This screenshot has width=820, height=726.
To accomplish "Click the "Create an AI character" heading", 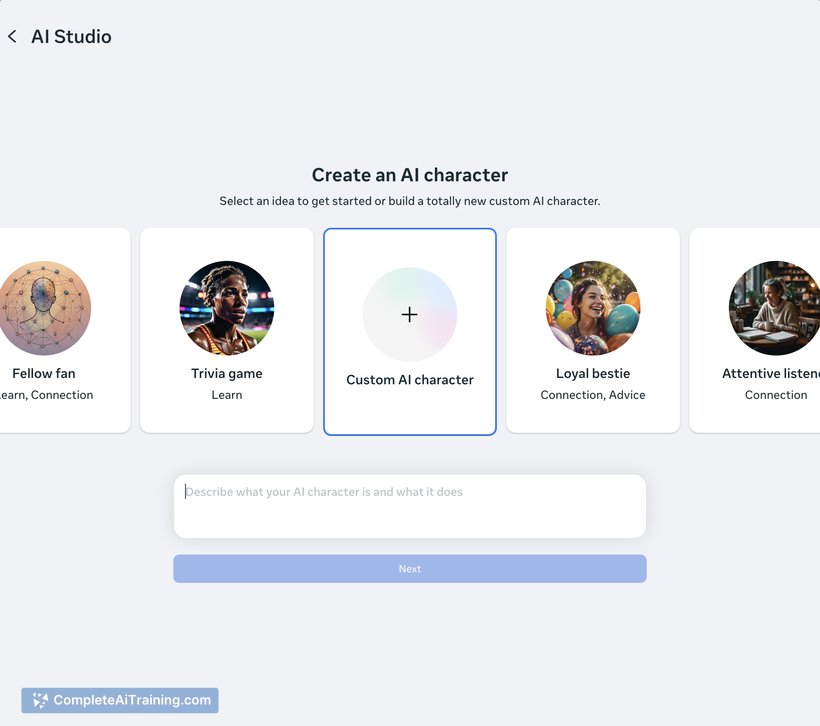I will coord(410,175).
